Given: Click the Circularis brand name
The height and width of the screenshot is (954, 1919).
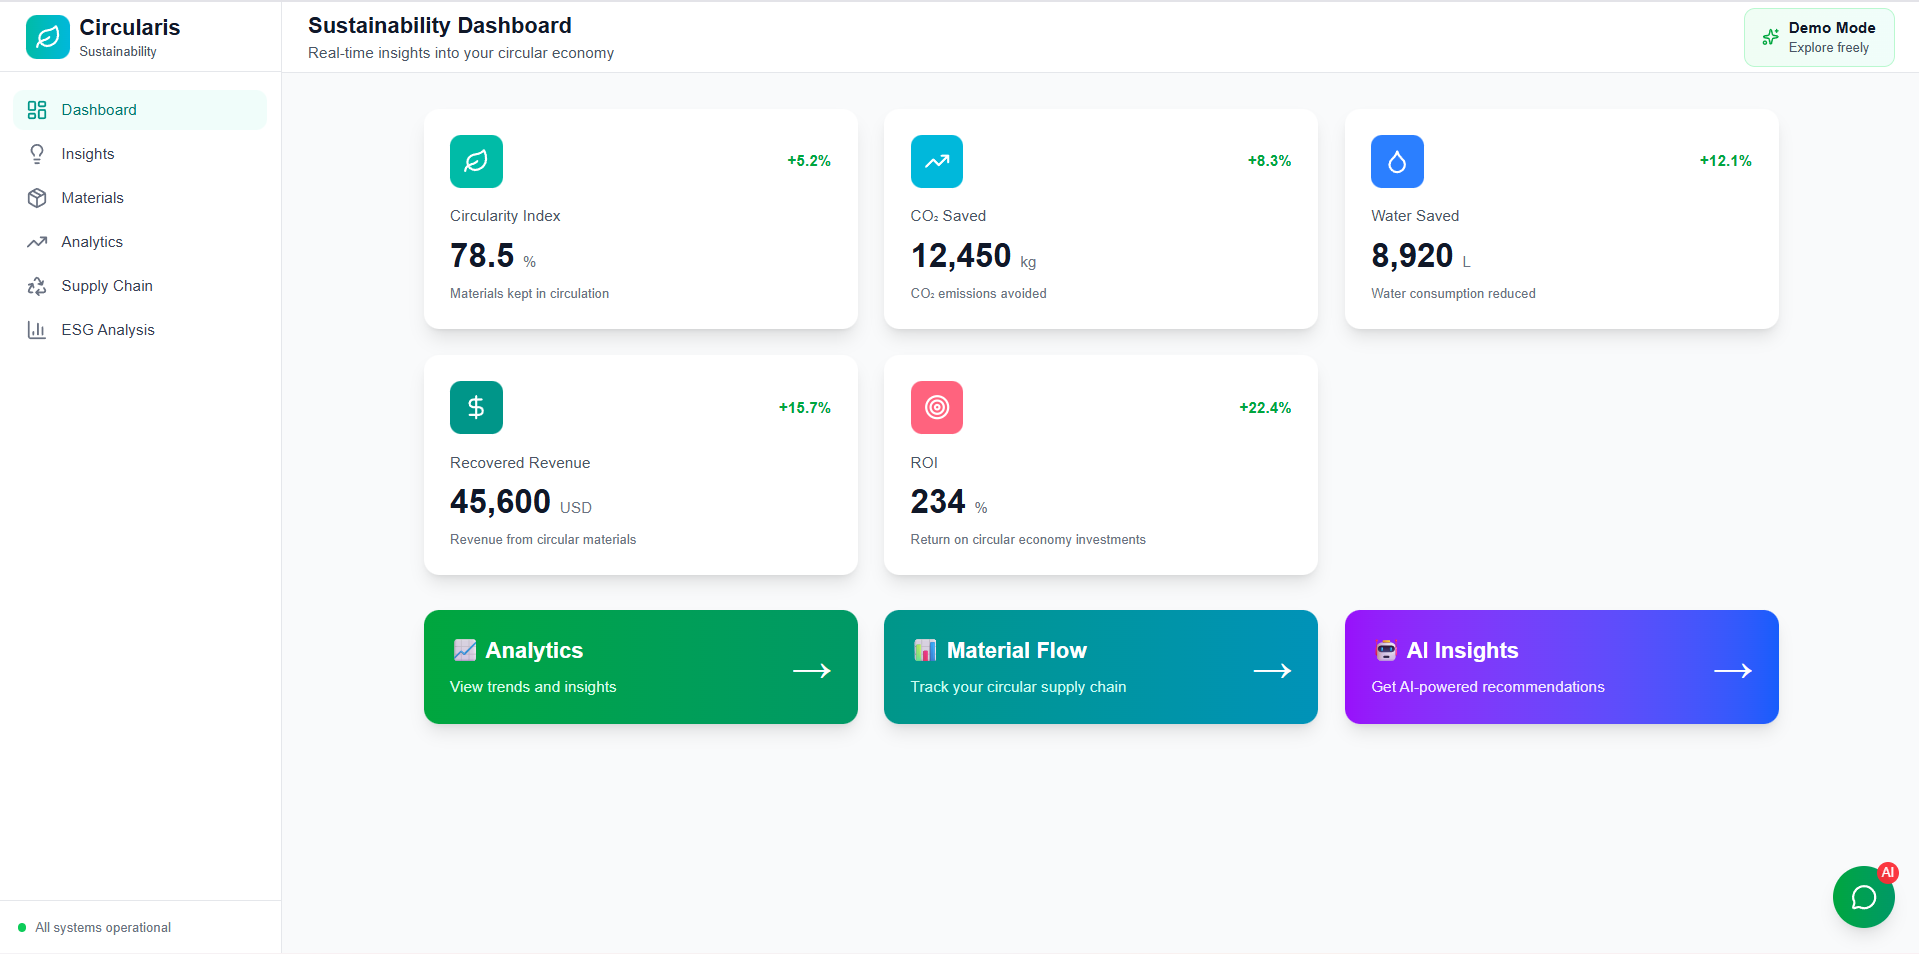Looking at the screenshot, I should tap(130, 28).
